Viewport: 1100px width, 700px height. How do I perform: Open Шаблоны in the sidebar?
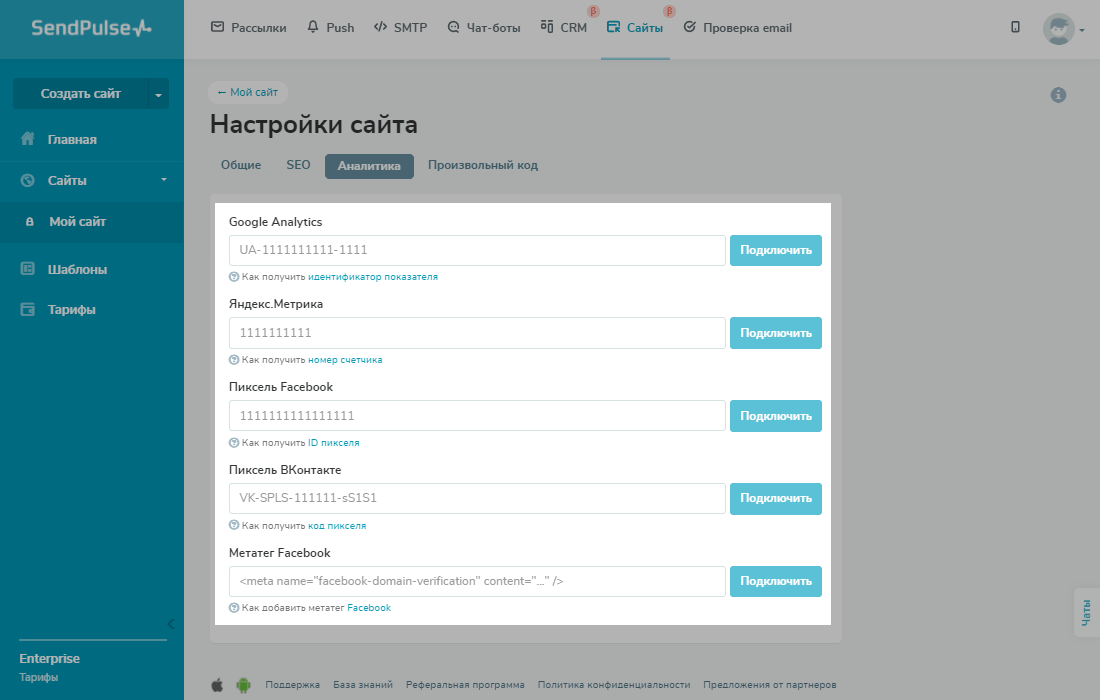[77, 269]
